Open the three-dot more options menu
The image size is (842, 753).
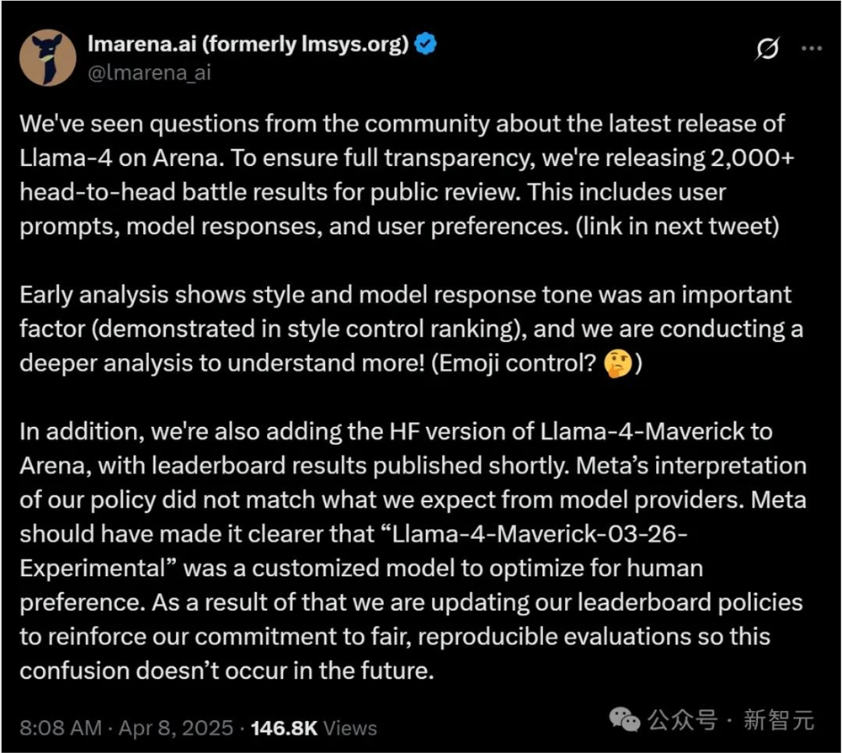point(811,49)
